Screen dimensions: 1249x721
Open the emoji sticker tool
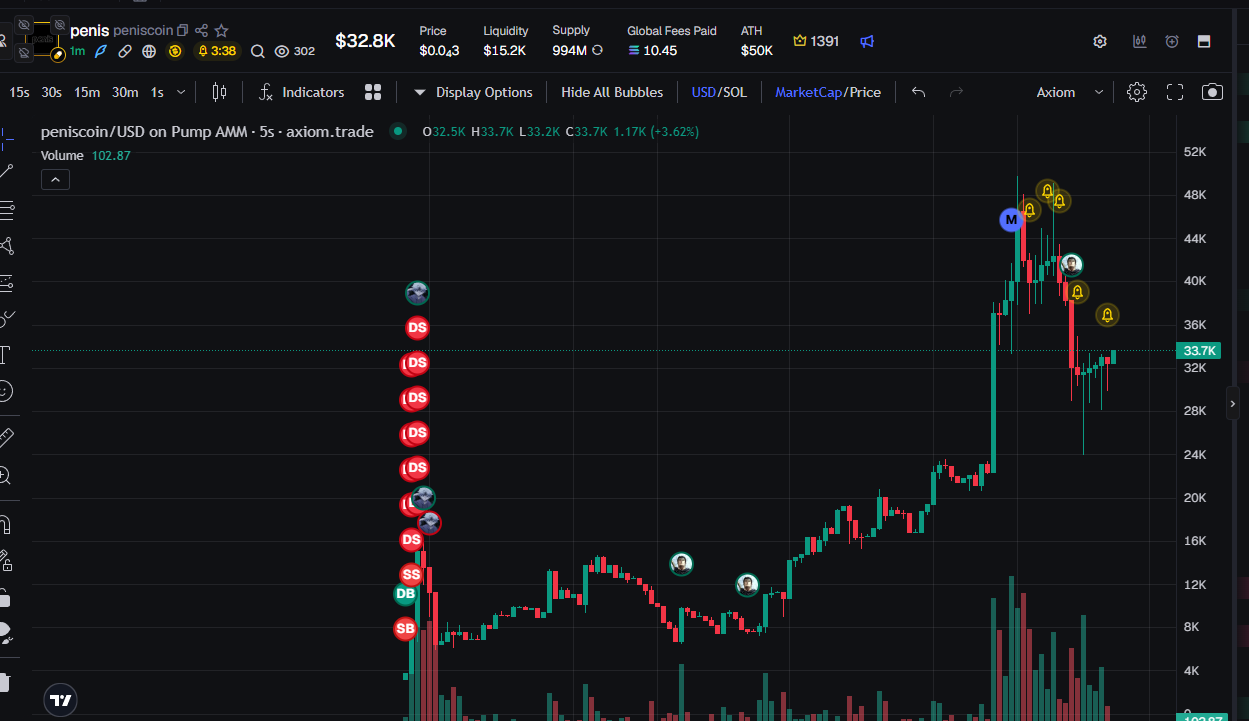tap(5, 390)
